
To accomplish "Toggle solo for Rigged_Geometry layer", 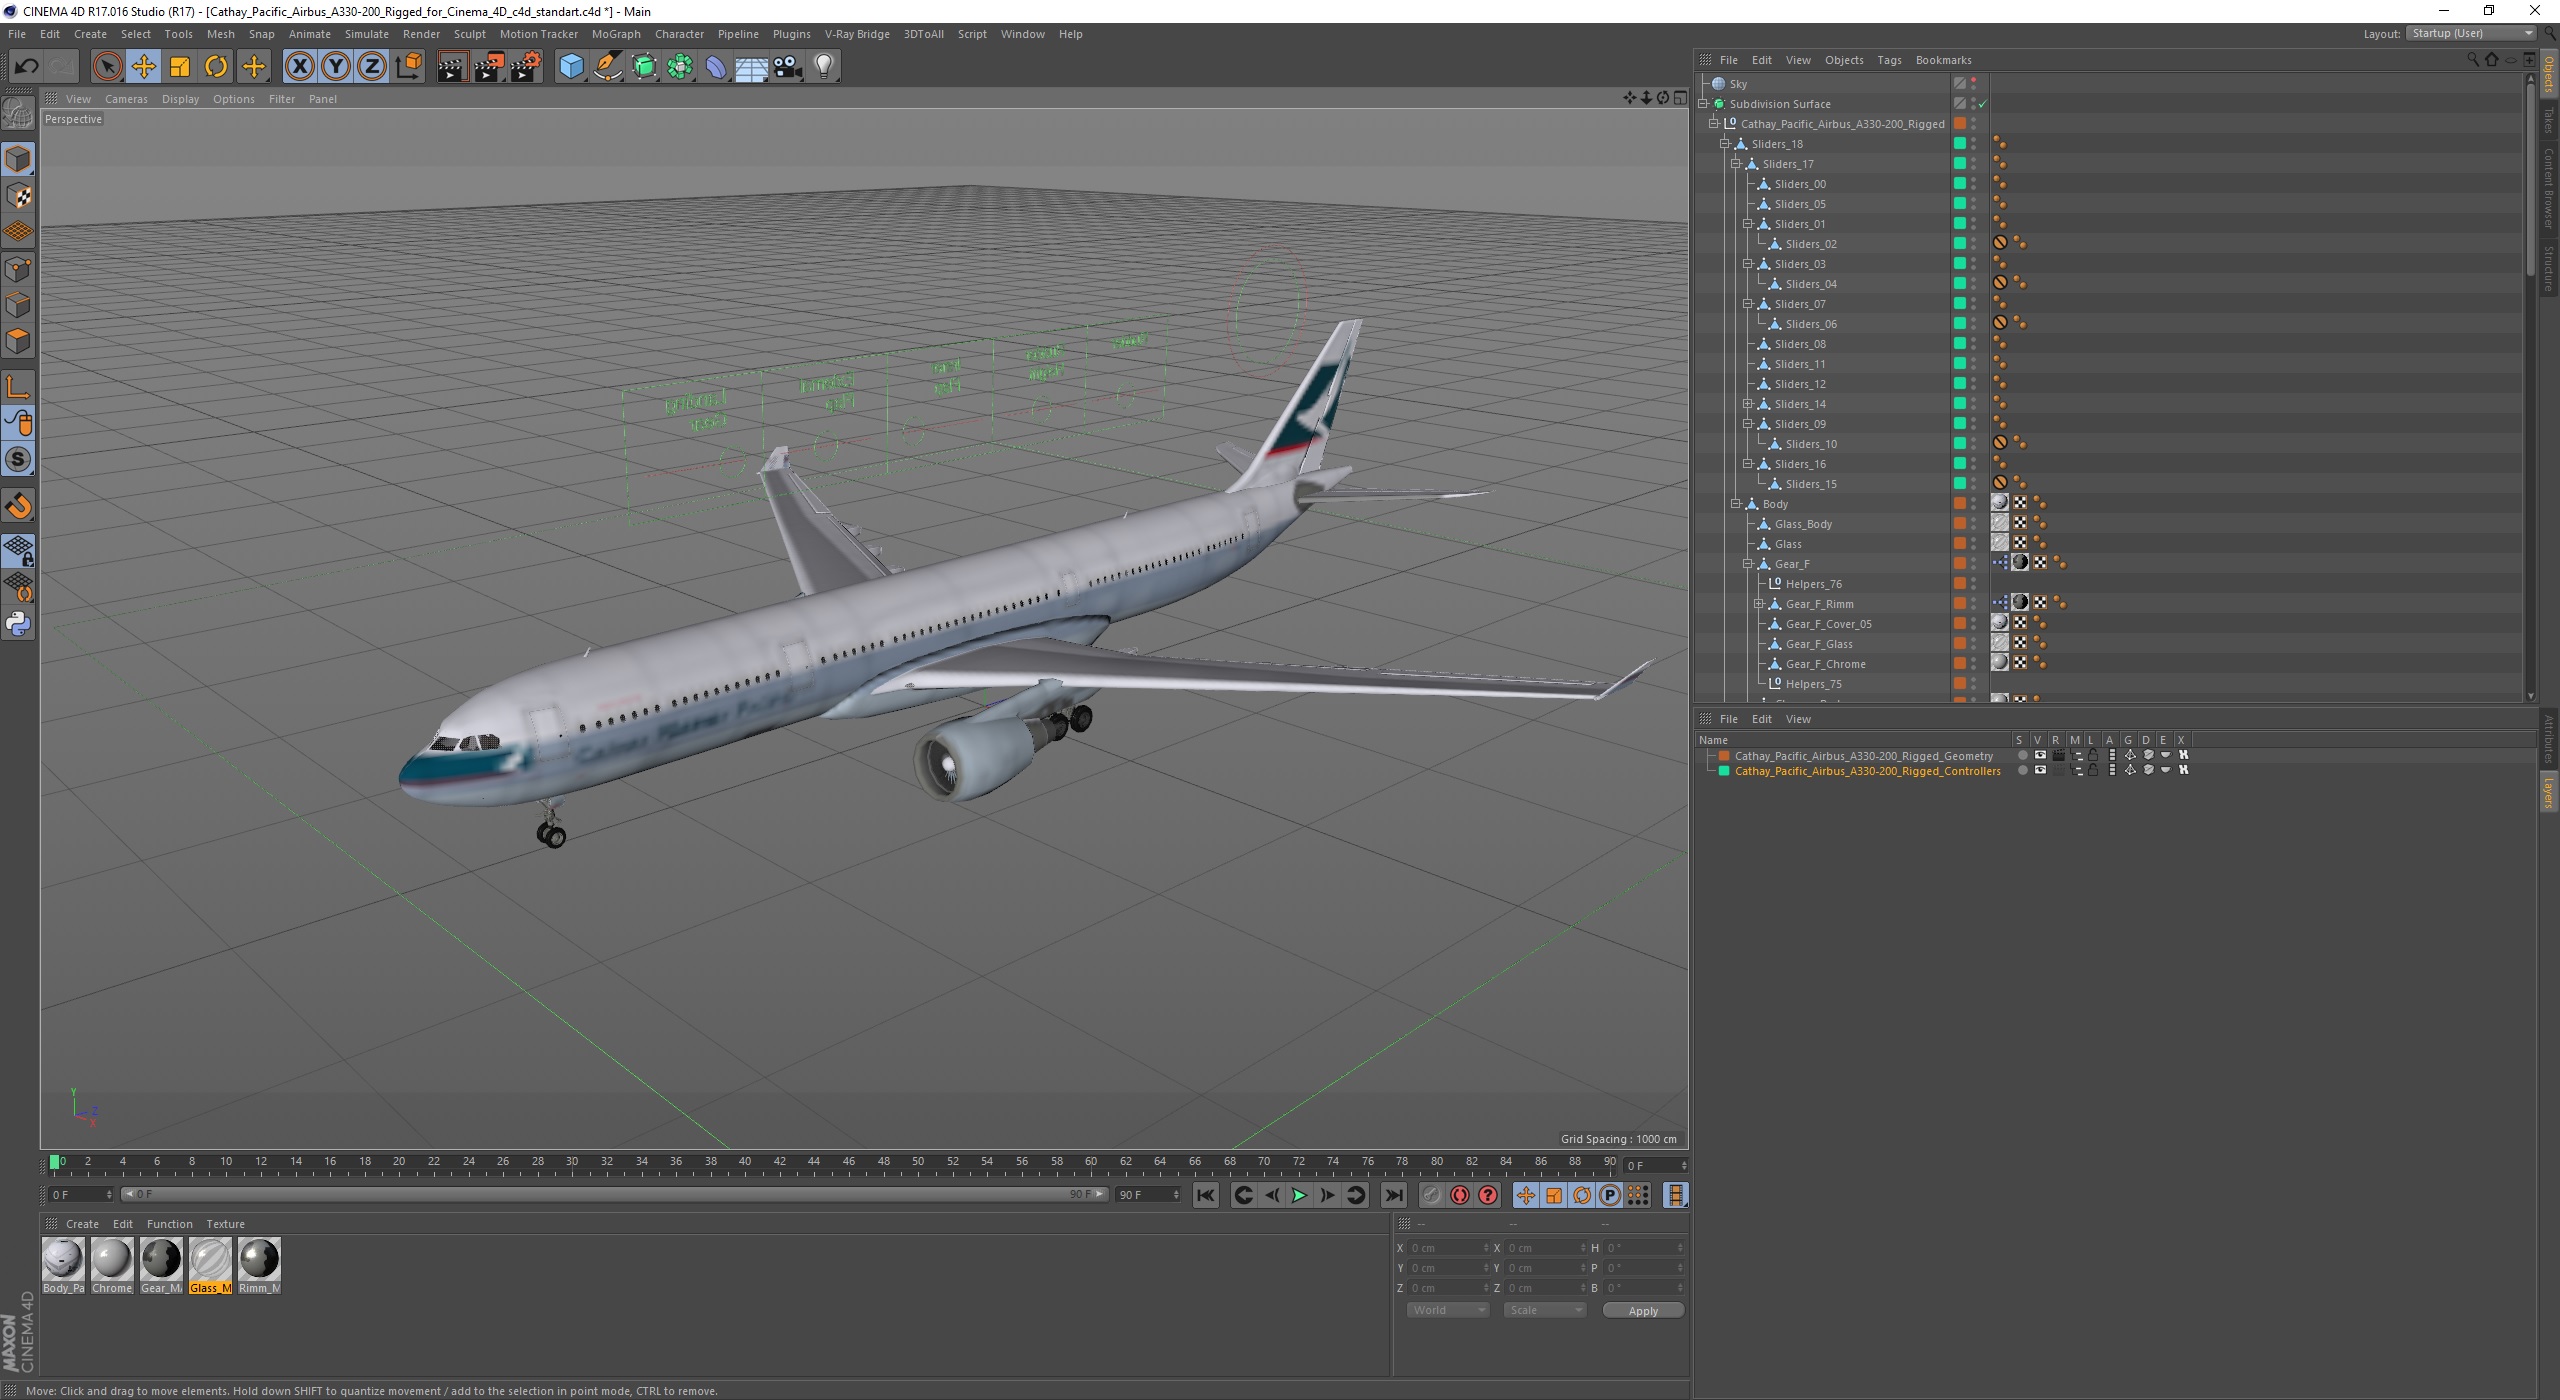I will click(x=2022, y=755).
